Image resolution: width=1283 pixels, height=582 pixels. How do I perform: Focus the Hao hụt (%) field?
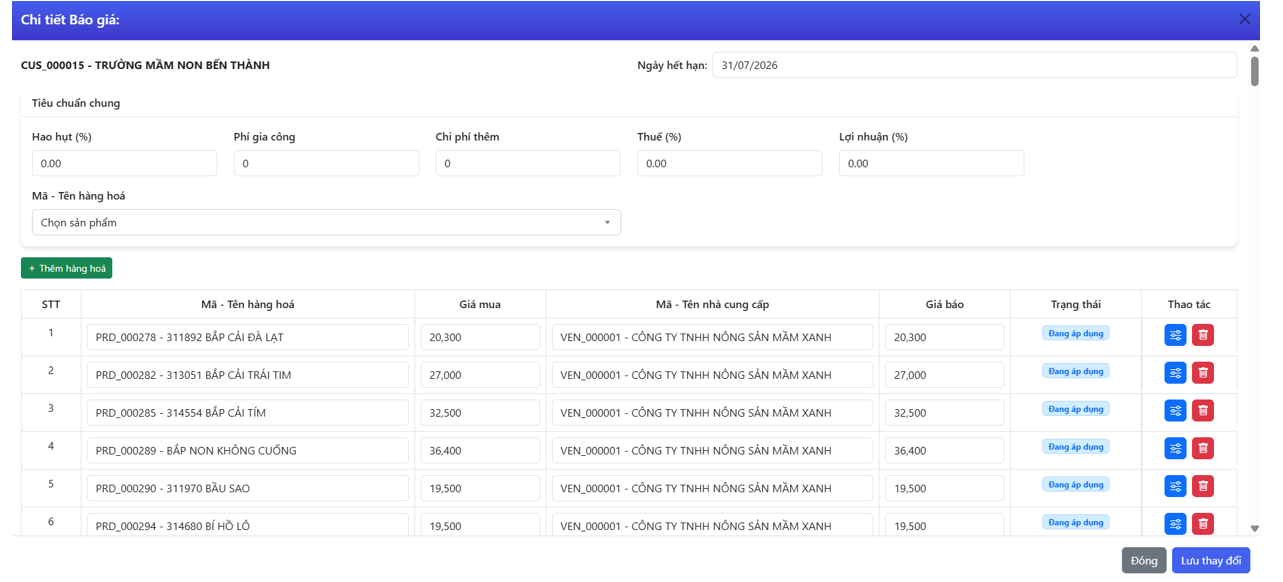124,163
